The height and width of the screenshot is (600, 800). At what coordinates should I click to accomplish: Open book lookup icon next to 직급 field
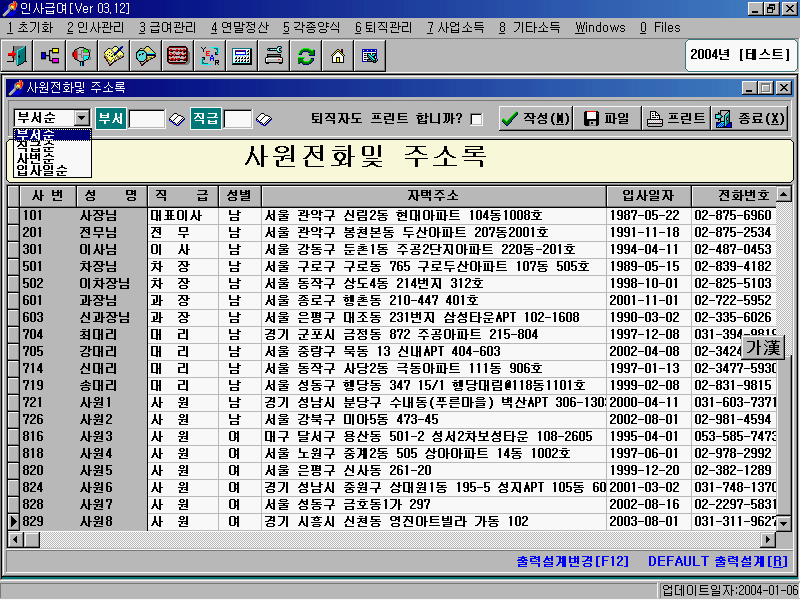[264, 119]
